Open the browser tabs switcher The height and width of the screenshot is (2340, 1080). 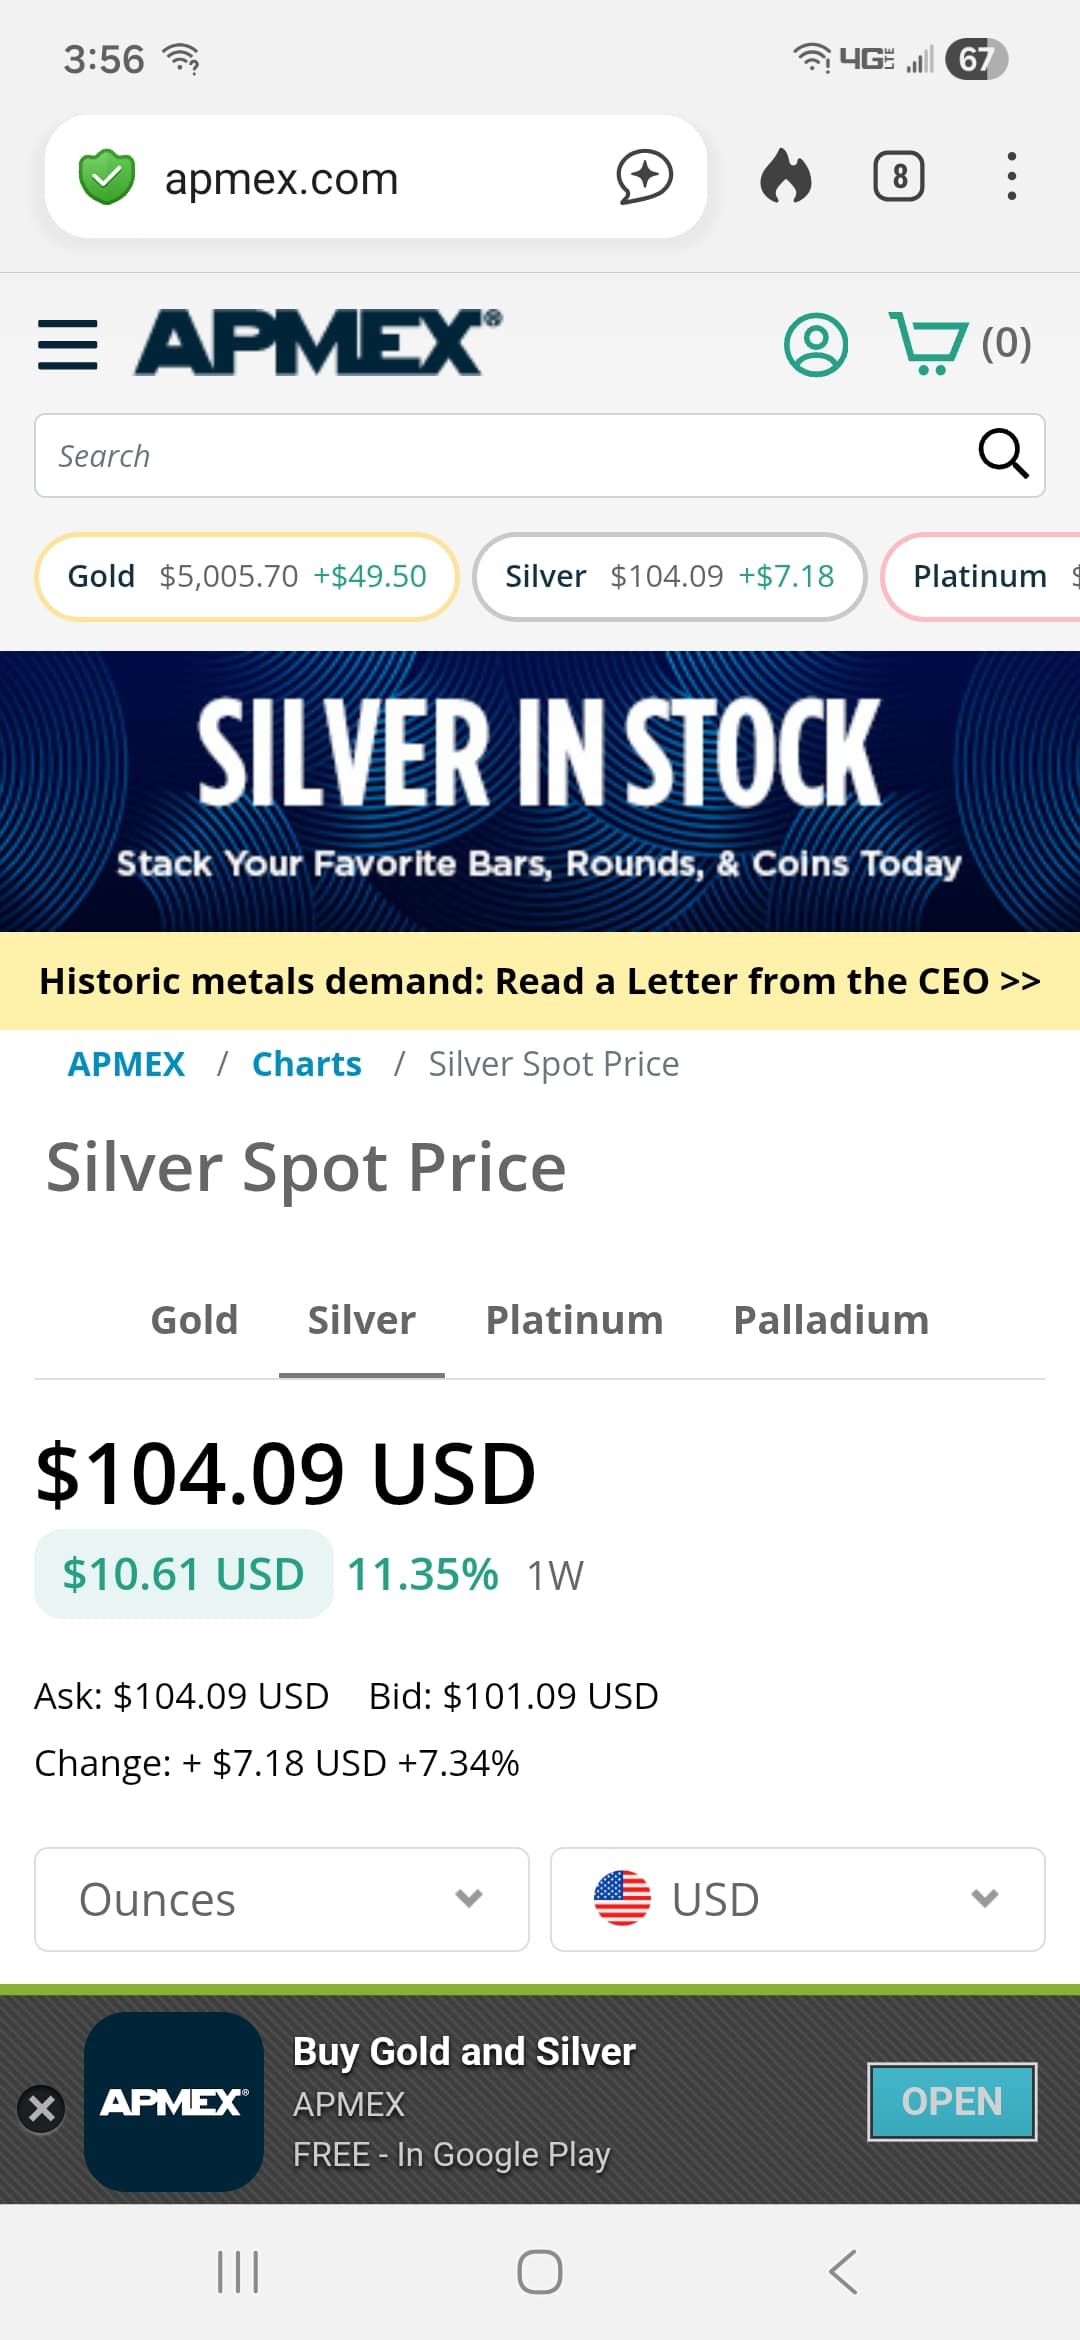[x=898, y=177]
